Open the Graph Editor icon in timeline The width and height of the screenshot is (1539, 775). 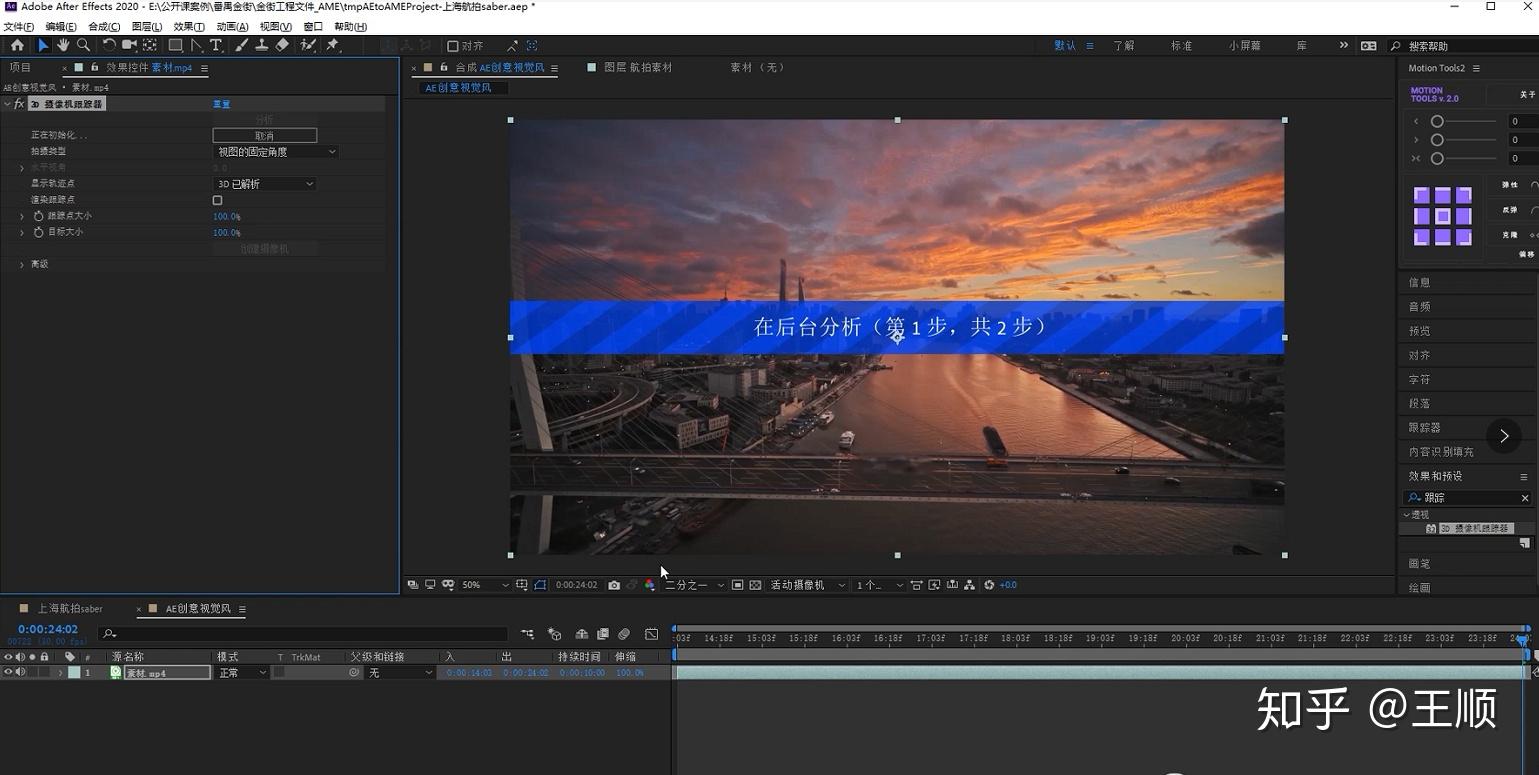click(651, 634)
